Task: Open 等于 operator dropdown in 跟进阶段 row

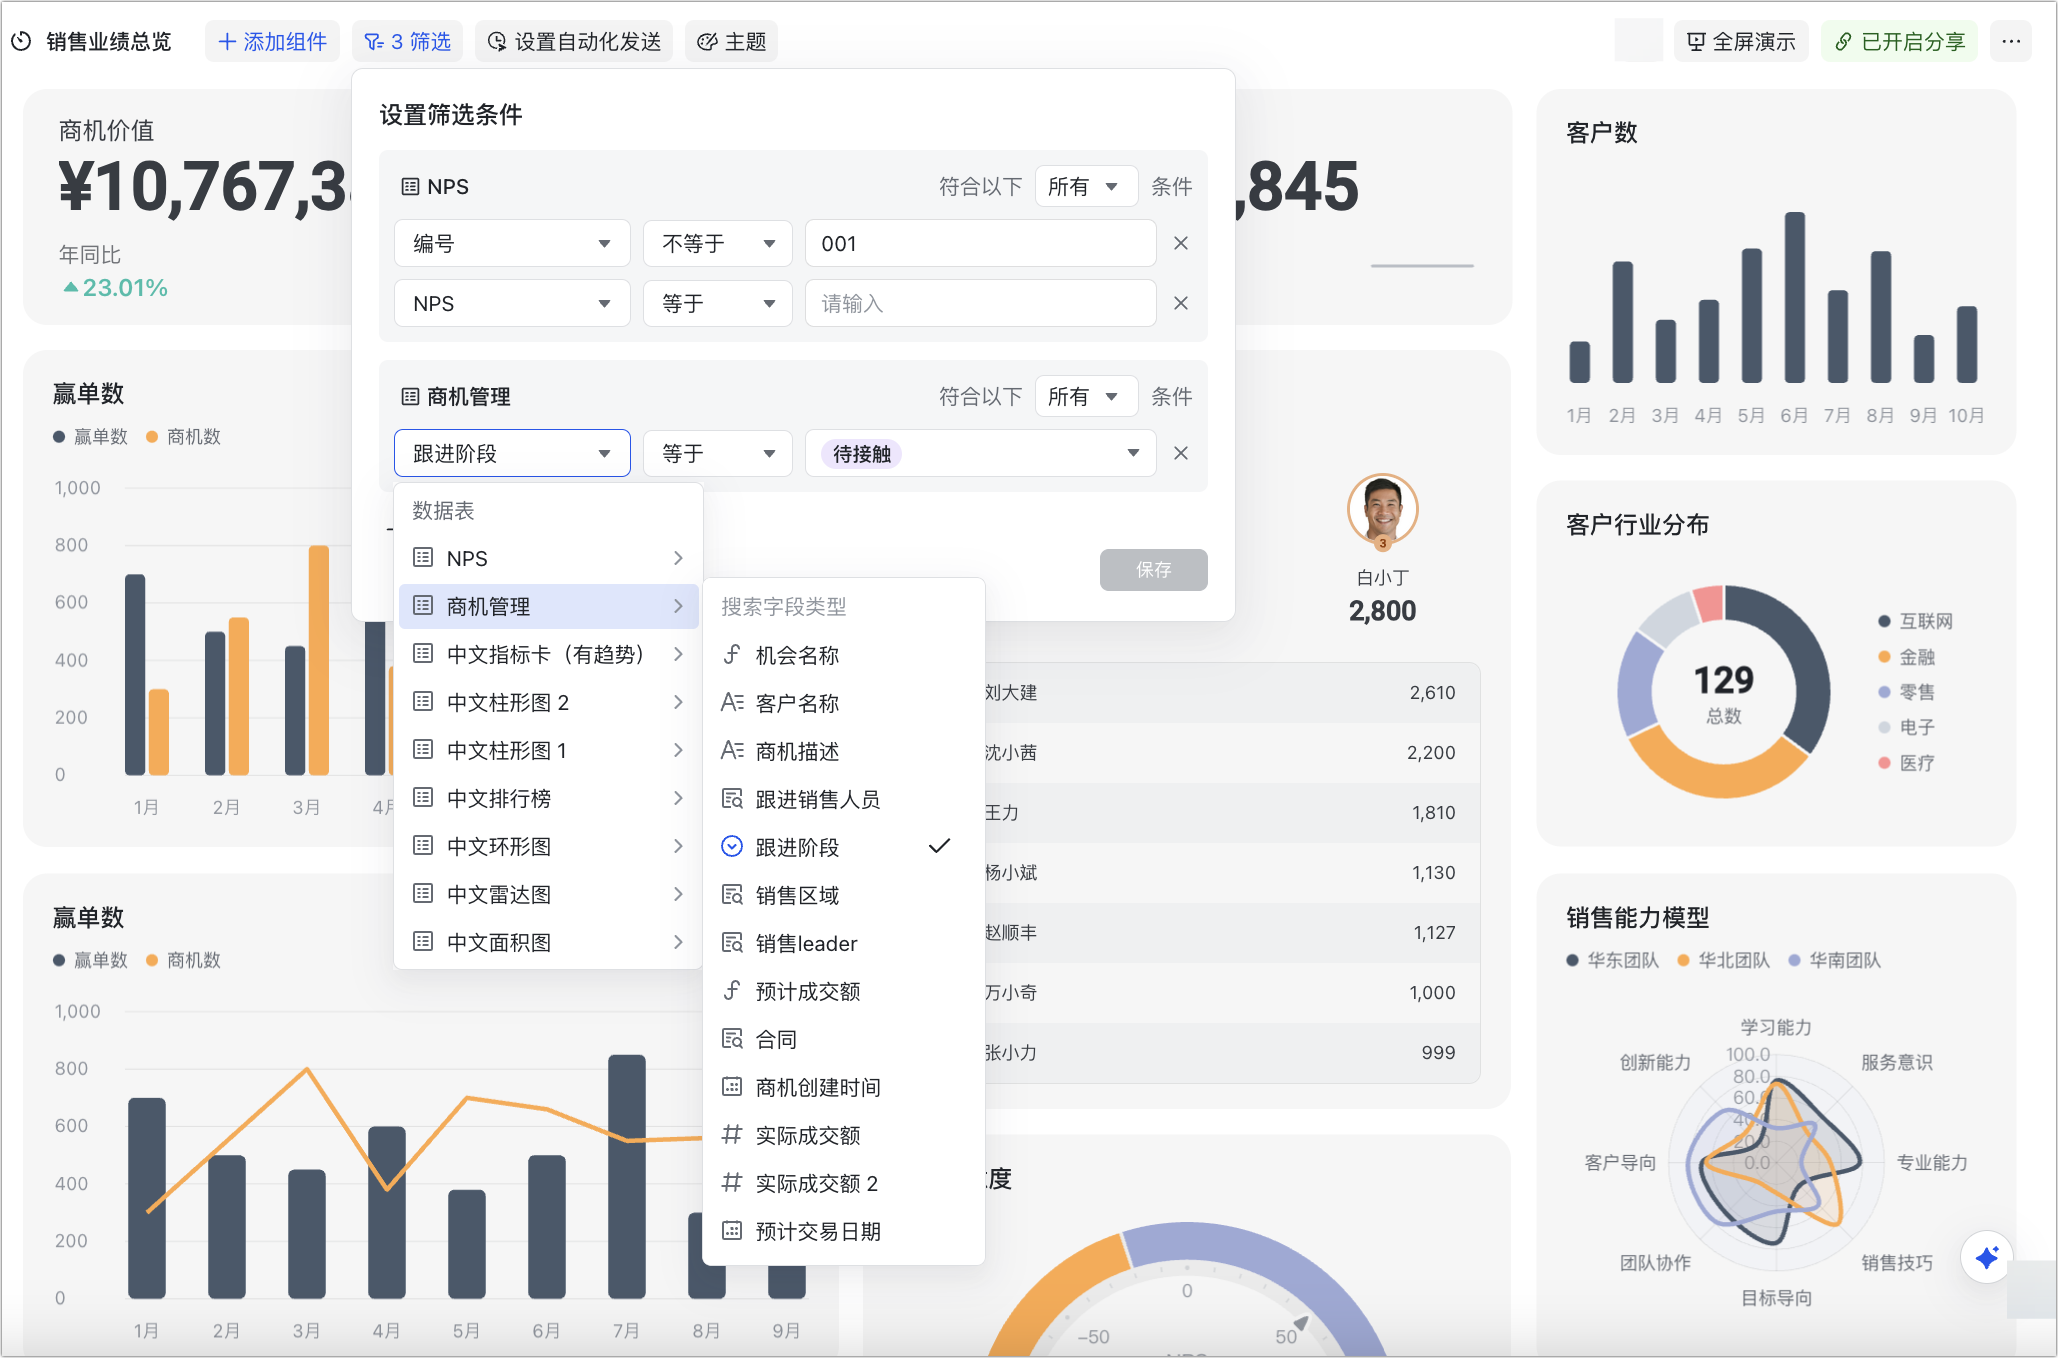Action: [718, 454]
